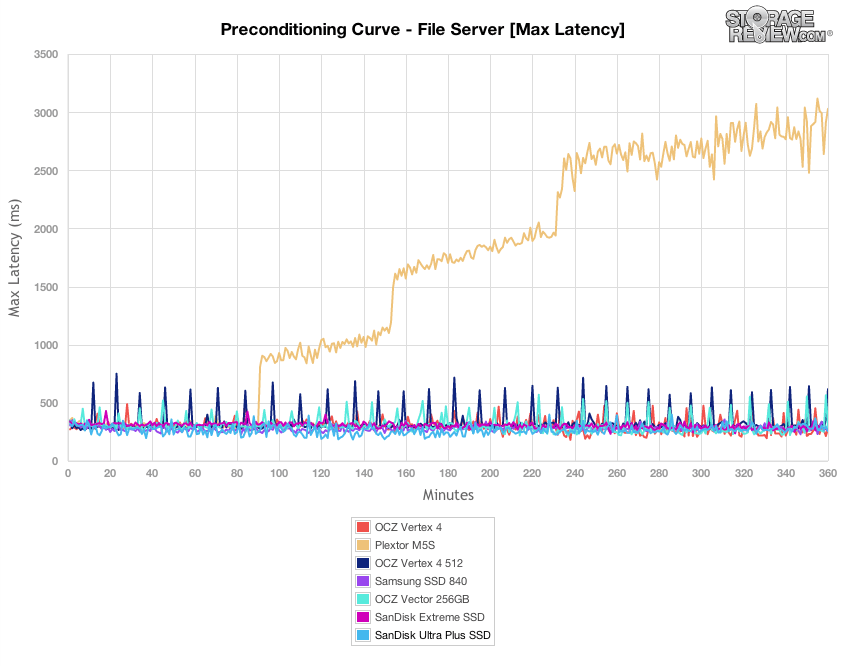
Task: Click the 'Minutes' x-axis title
Action: click(448, 495)
